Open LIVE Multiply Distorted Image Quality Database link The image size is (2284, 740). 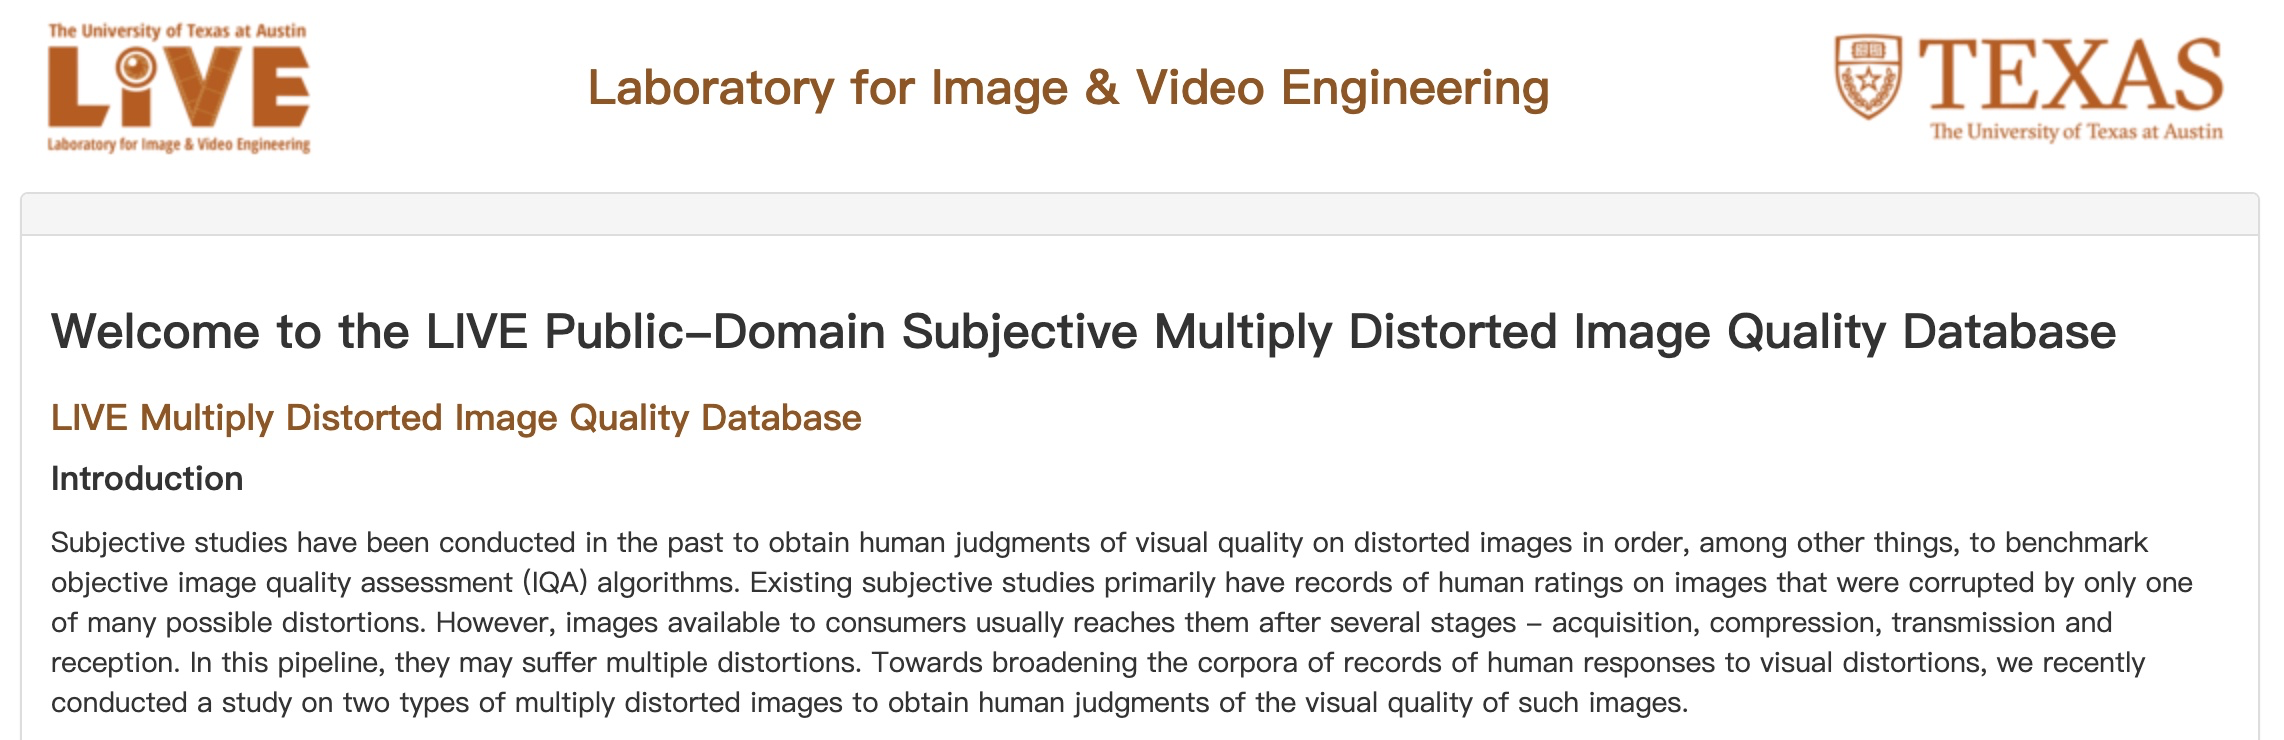point(456,418)
